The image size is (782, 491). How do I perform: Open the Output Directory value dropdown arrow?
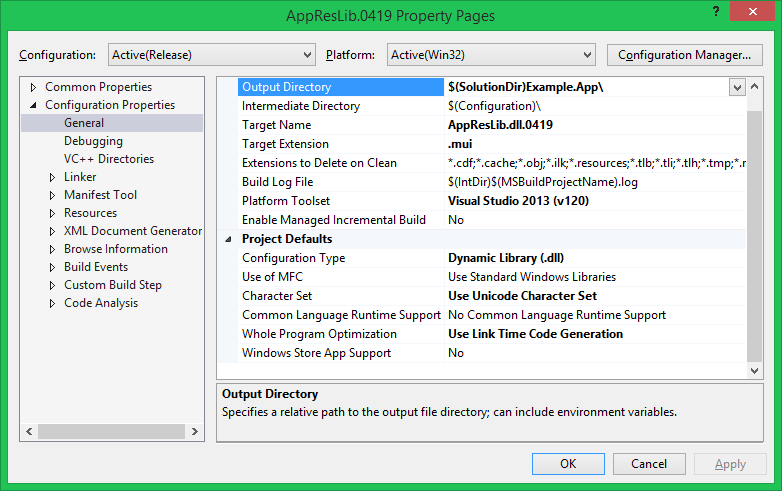click(x=737, y=87)
